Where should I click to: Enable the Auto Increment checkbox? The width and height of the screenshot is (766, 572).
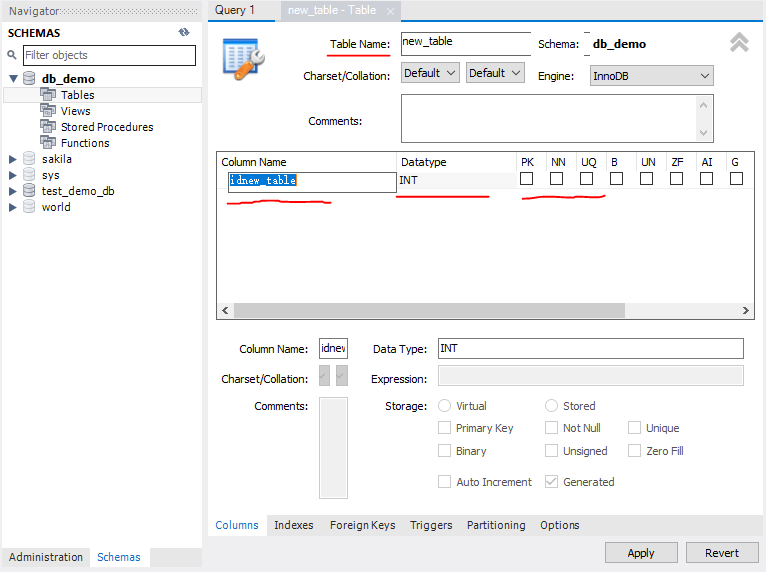[x=445, y=482]
